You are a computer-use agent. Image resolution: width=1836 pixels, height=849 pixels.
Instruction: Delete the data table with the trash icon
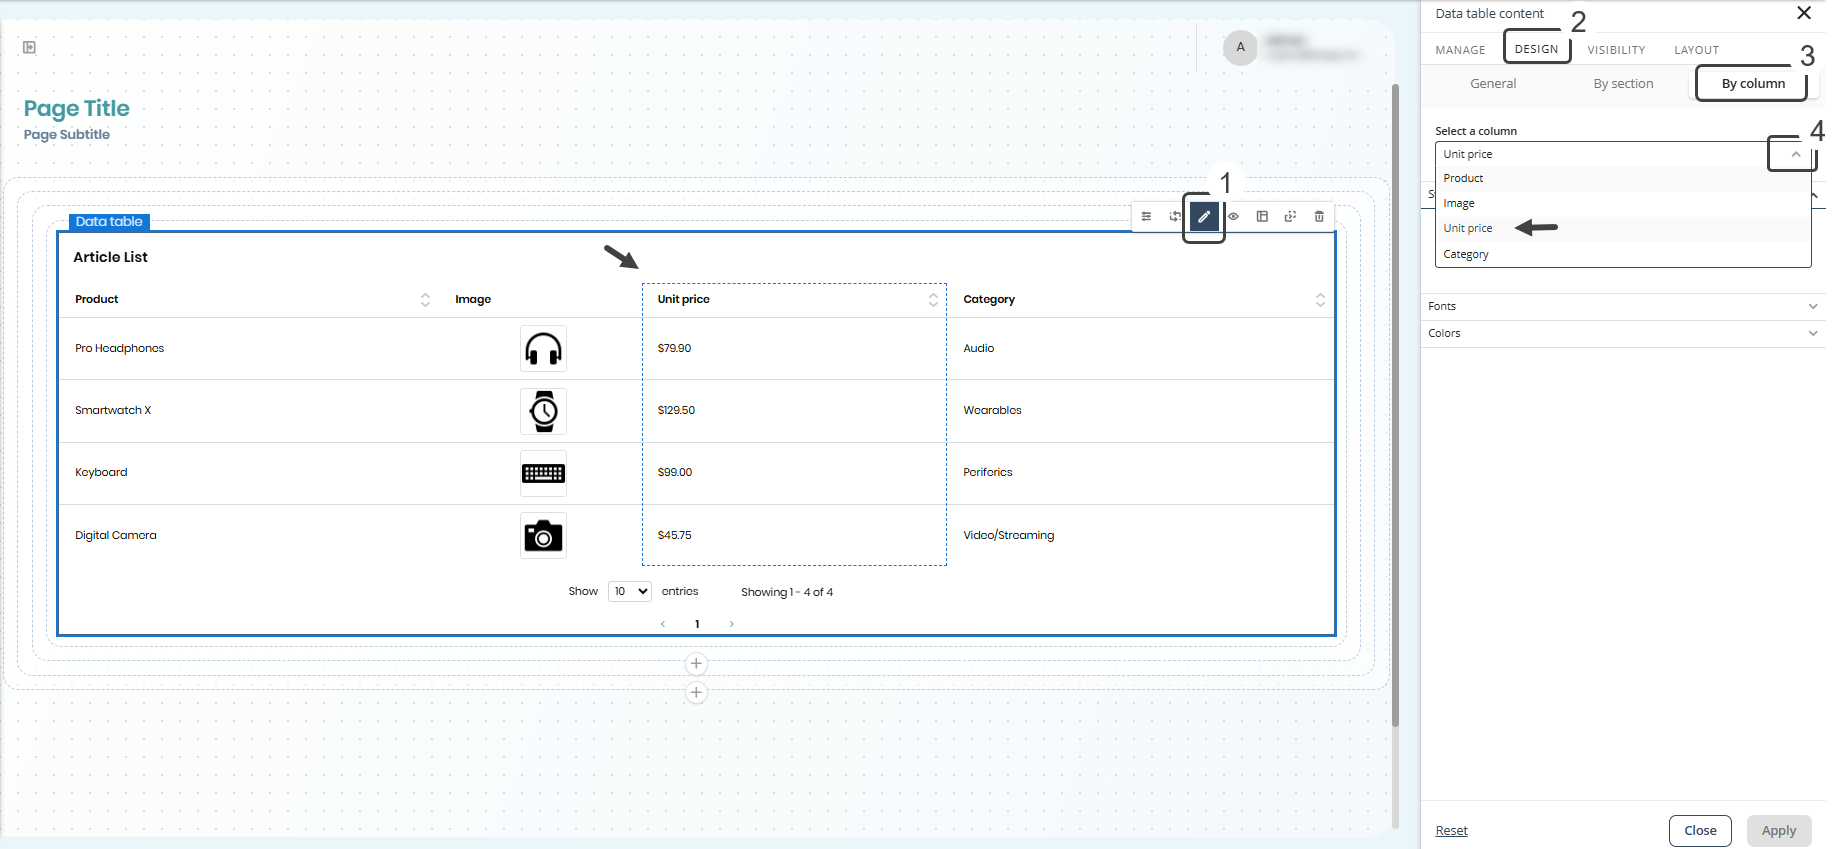[x=1319, y=216]
